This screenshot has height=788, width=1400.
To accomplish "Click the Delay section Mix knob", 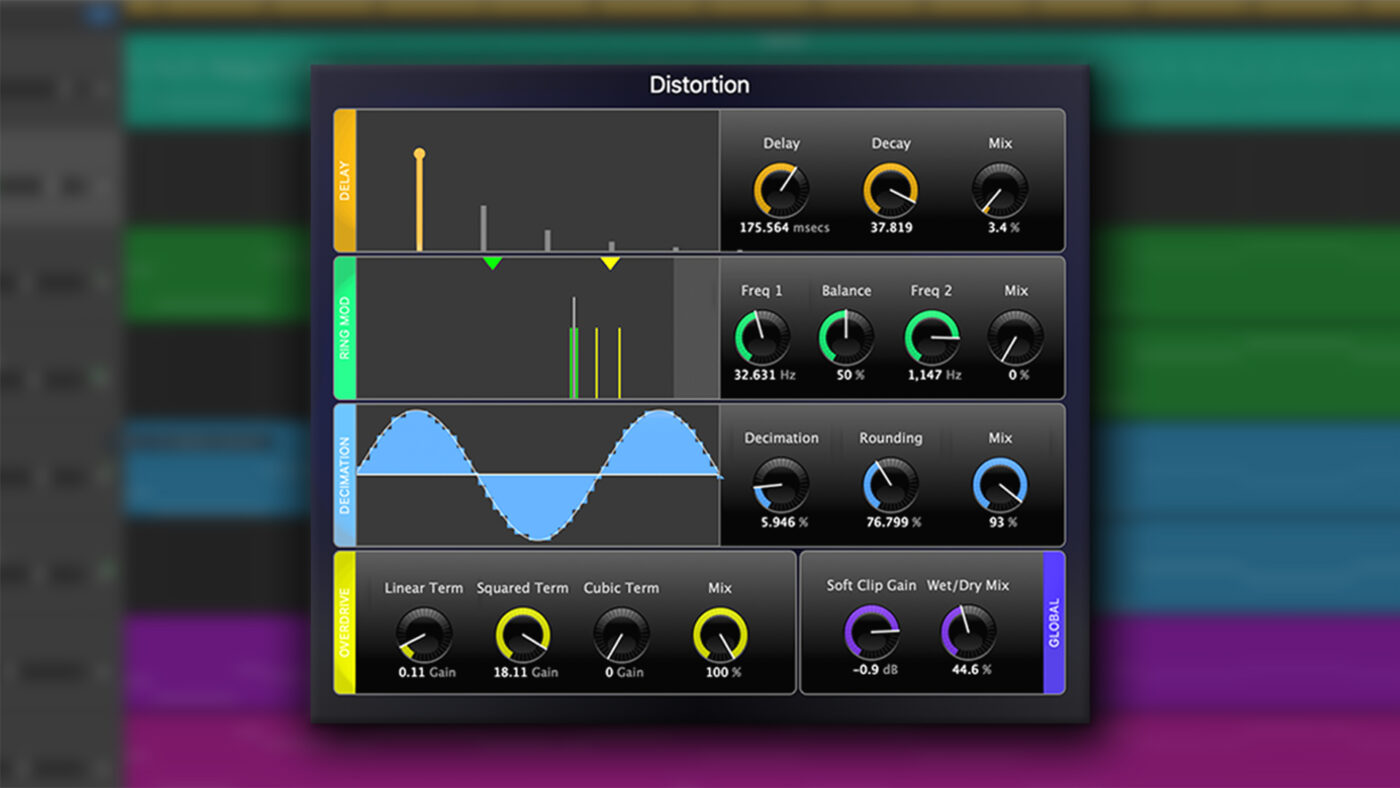I will (x=1000, y=190).
